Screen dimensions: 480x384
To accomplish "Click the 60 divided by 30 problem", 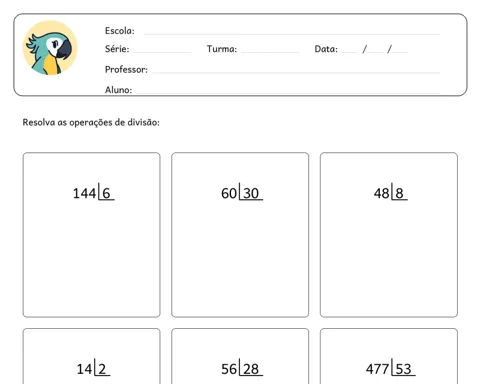I will click(x=240, y=235).
